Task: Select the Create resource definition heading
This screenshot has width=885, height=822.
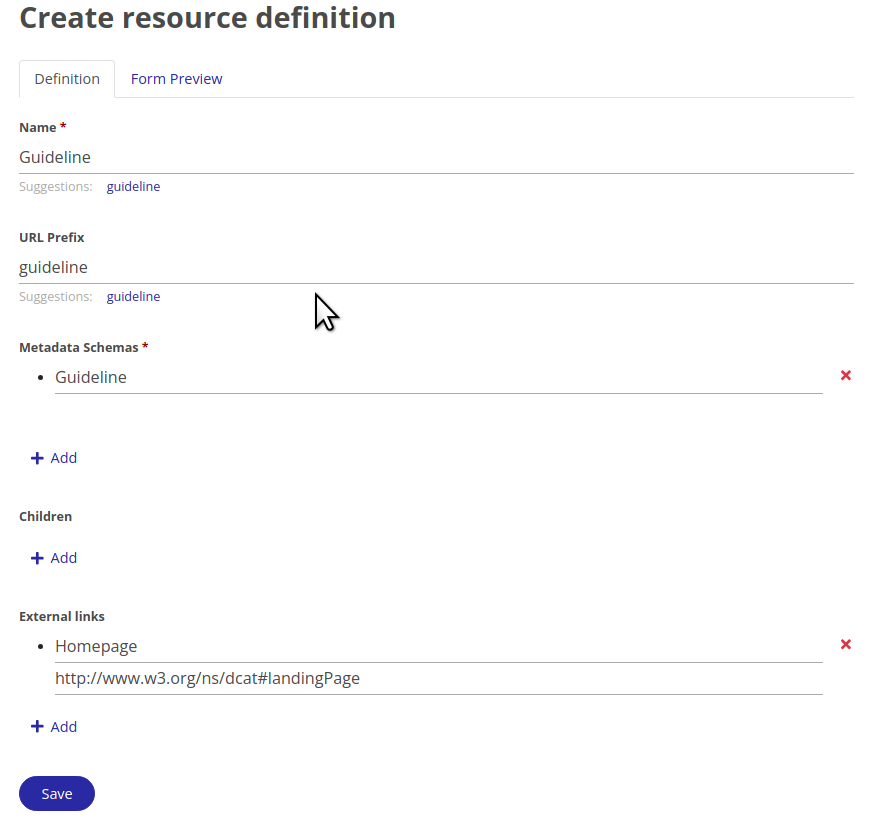Action: click(x=207, y=18)
